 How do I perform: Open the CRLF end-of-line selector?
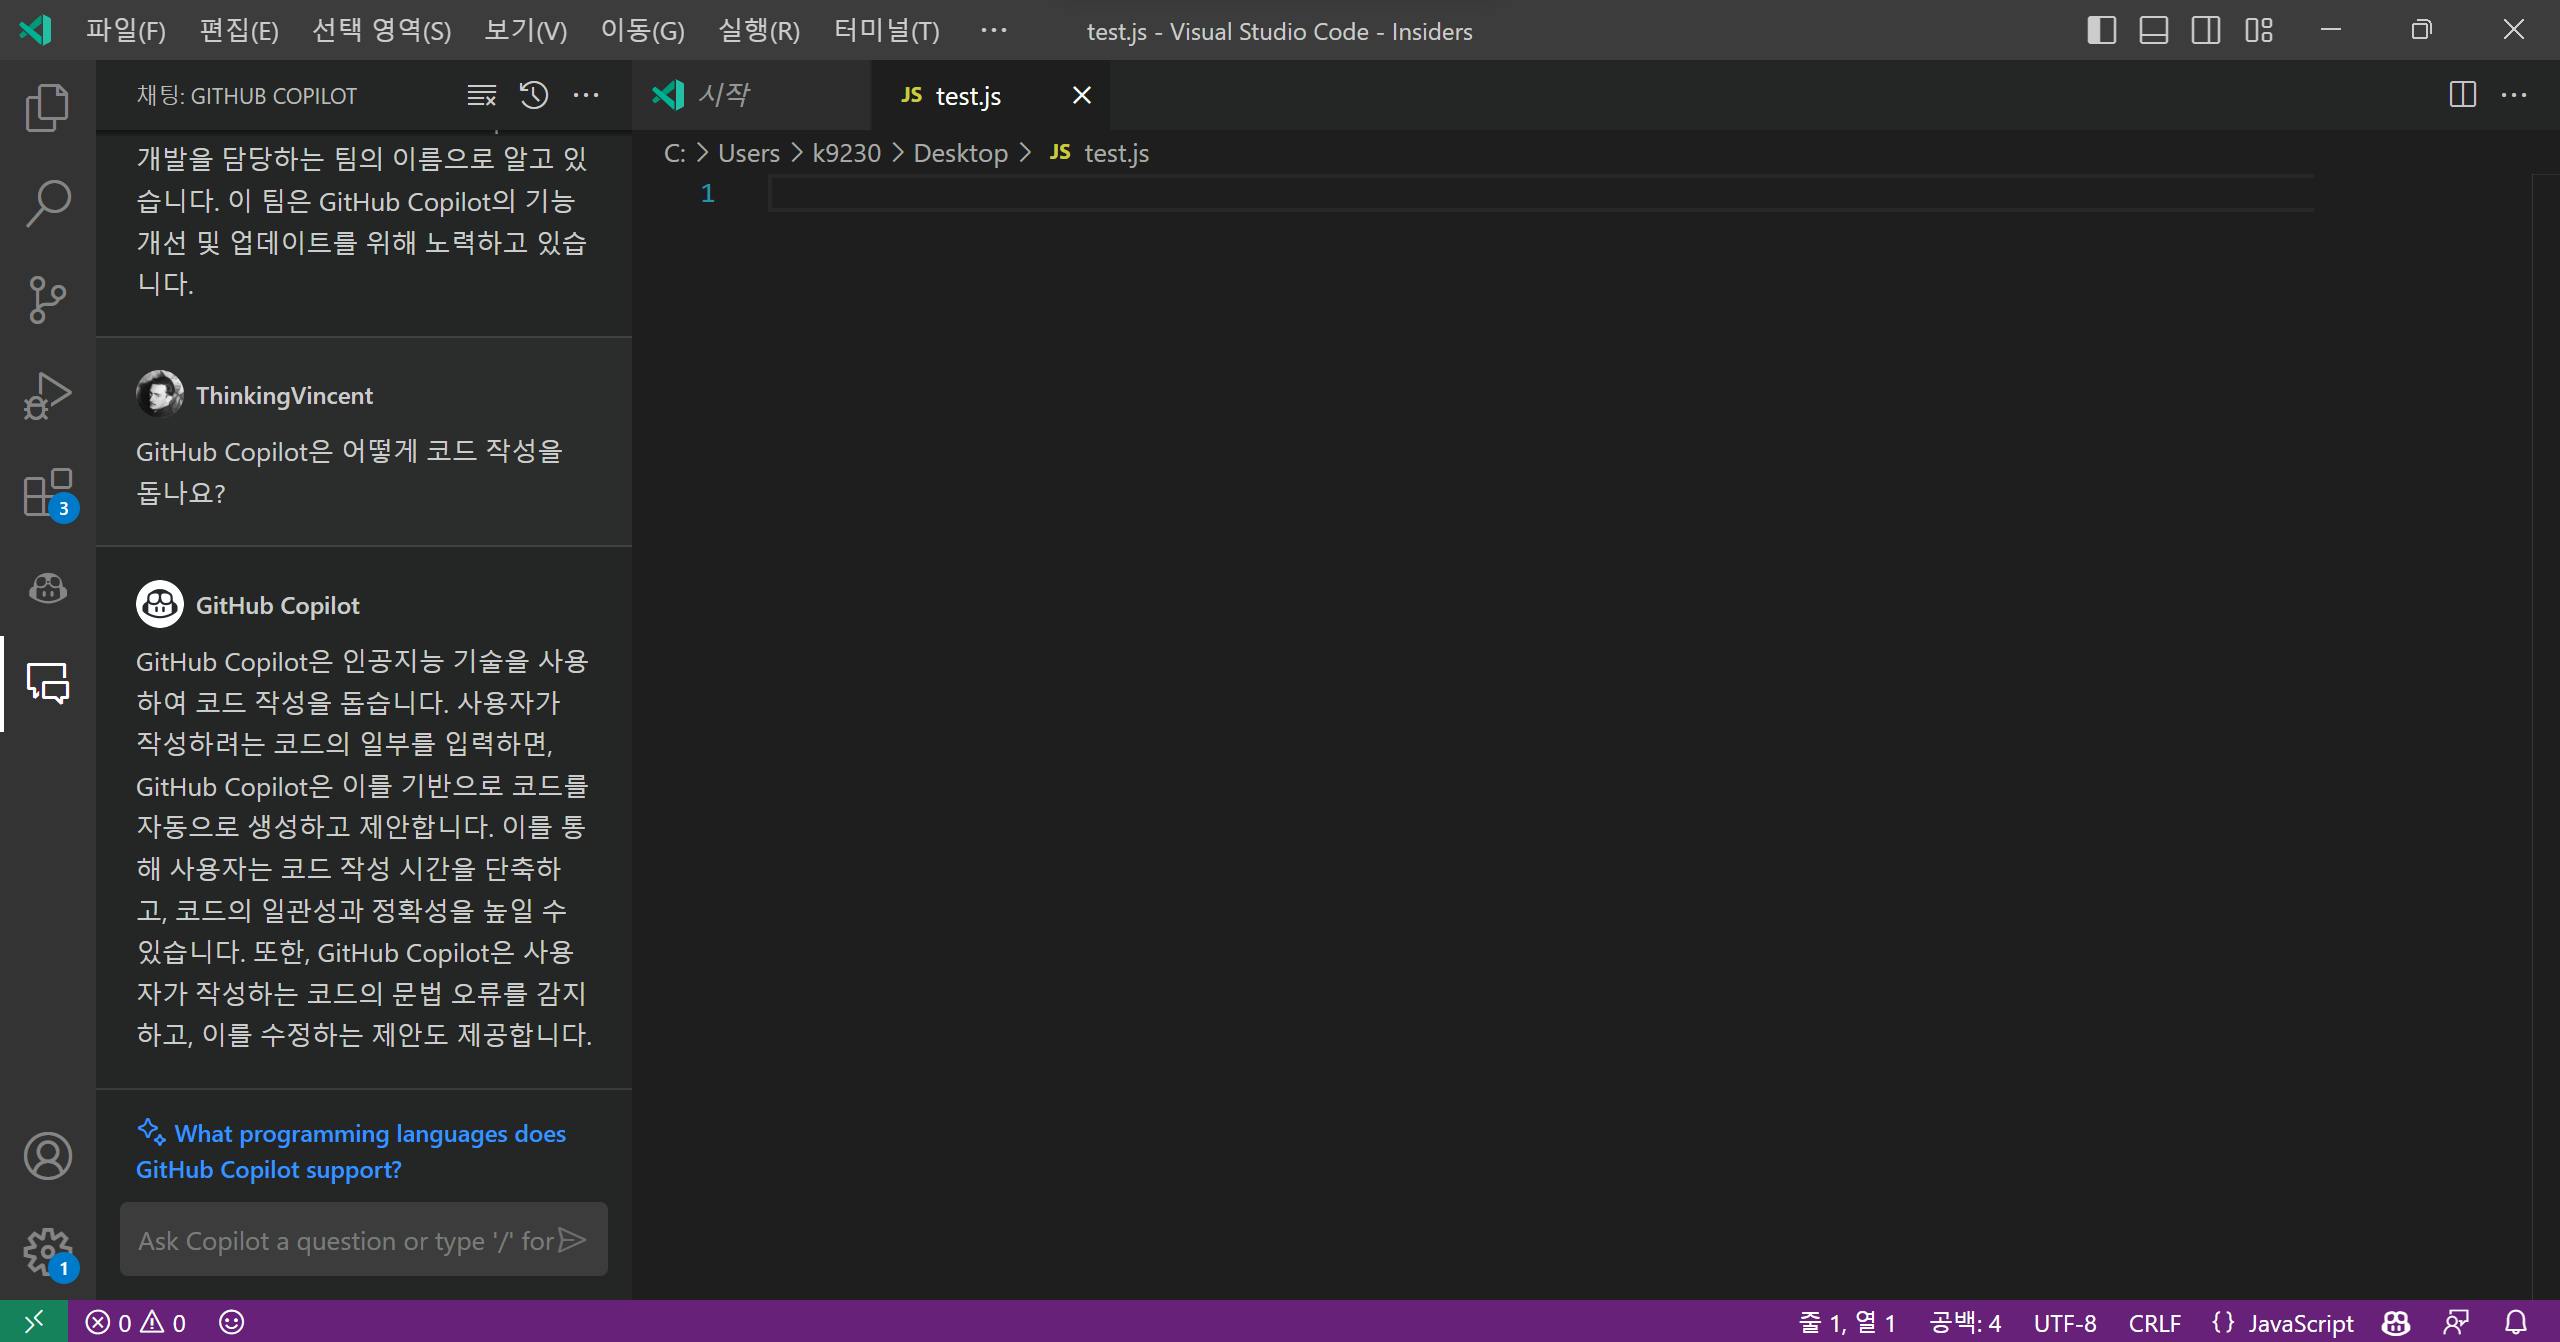tap(2154, 1323)
